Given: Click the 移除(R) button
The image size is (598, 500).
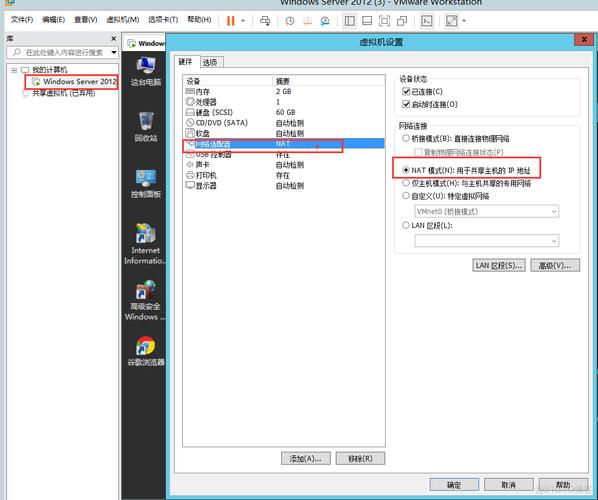Looking at the screenshot, I should click(360, 458).
